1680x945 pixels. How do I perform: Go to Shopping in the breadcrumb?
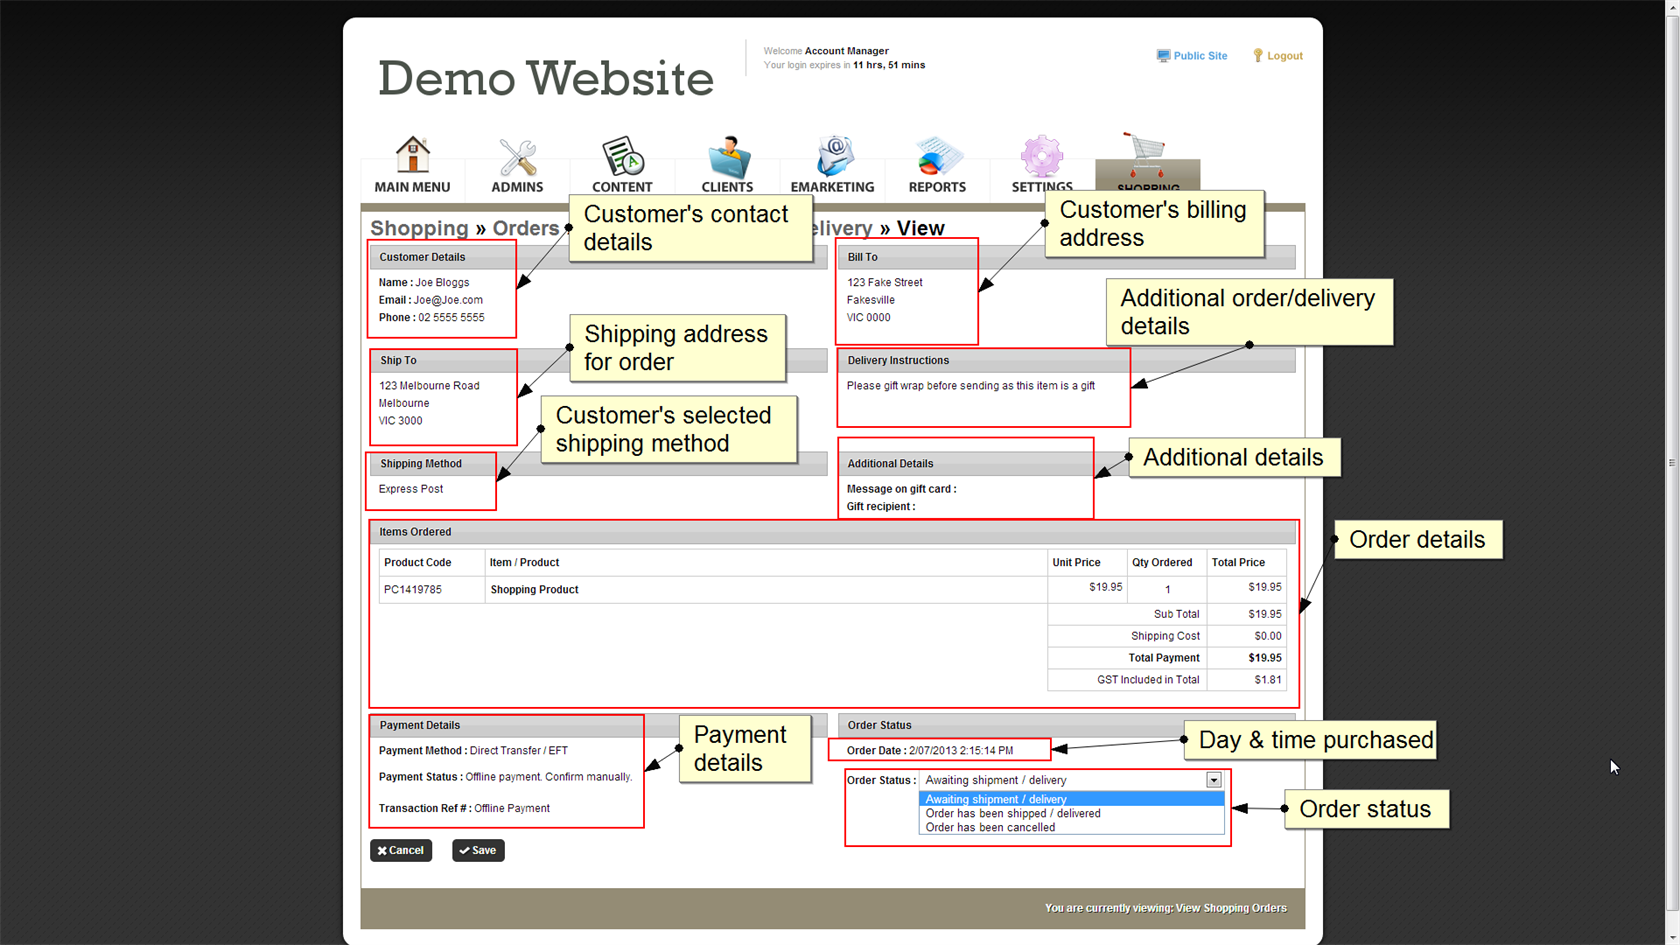419,228
